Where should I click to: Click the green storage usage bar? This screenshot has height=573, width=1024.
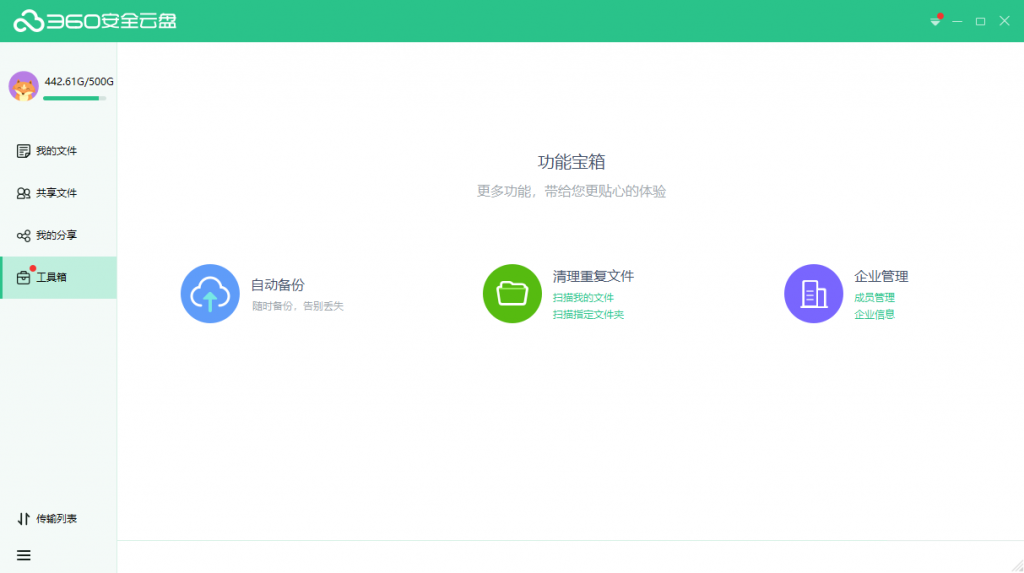point(74,98)
